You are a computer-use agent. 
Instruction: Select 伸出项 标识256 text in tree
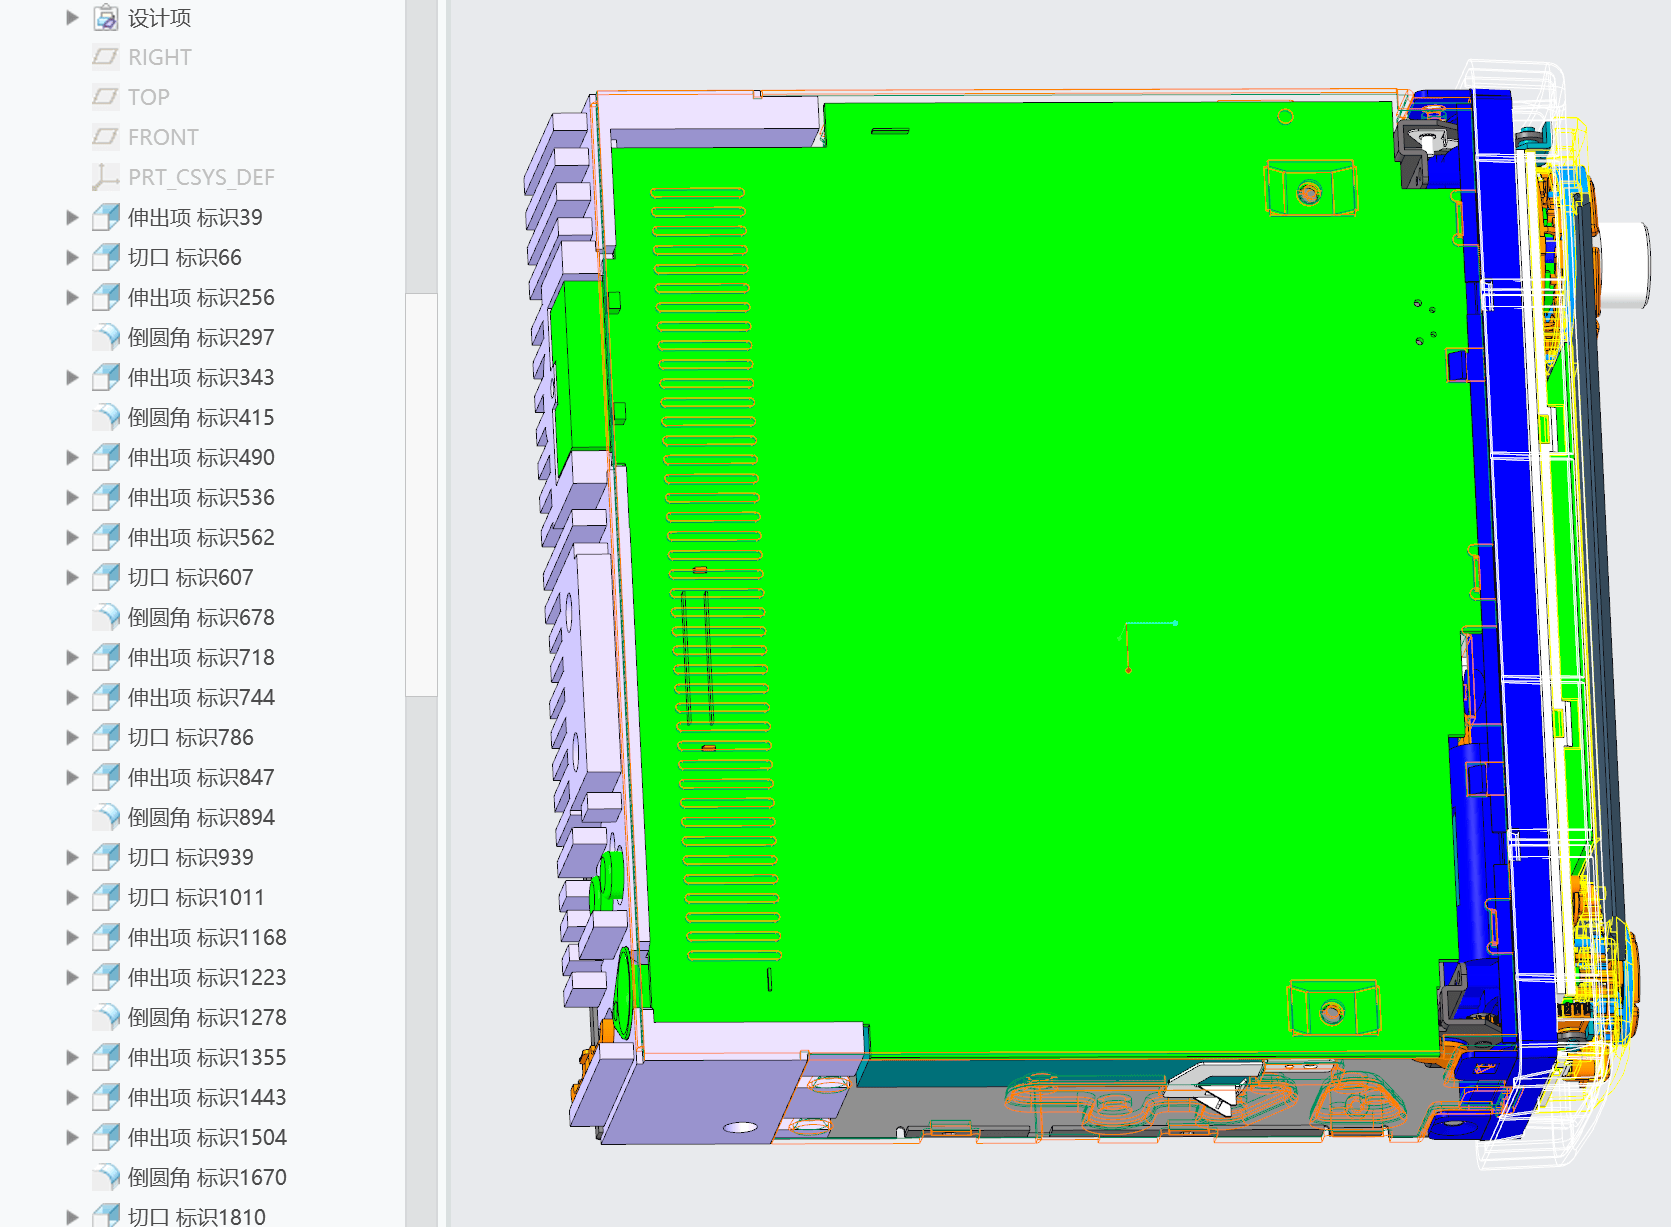tap(201, 297)
